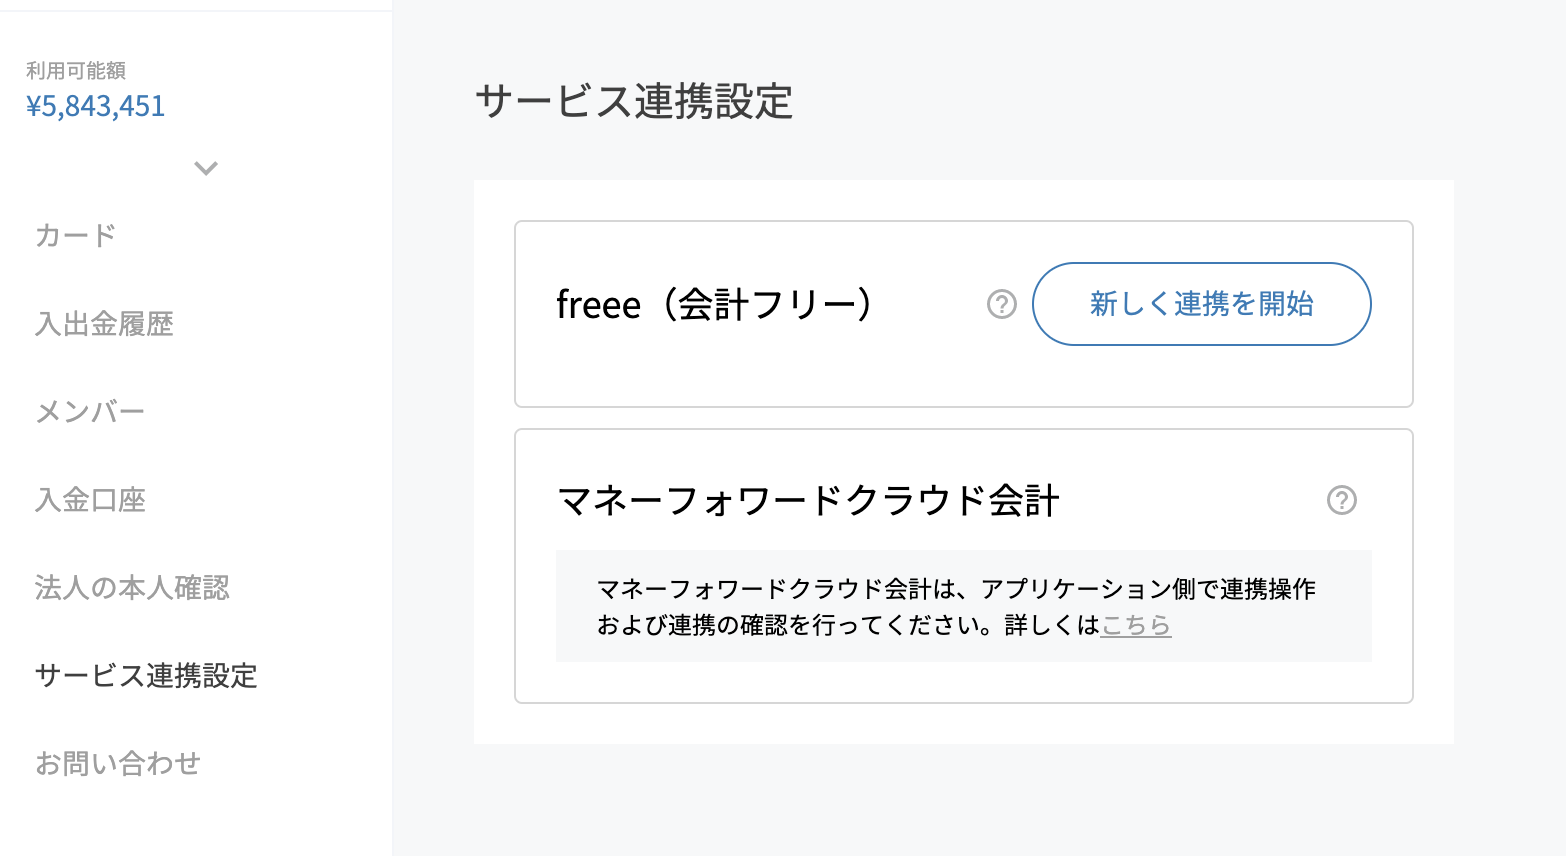This screenshot has height=856, width=1566.
Task: Open the カード section
Action: click(73, 236)
